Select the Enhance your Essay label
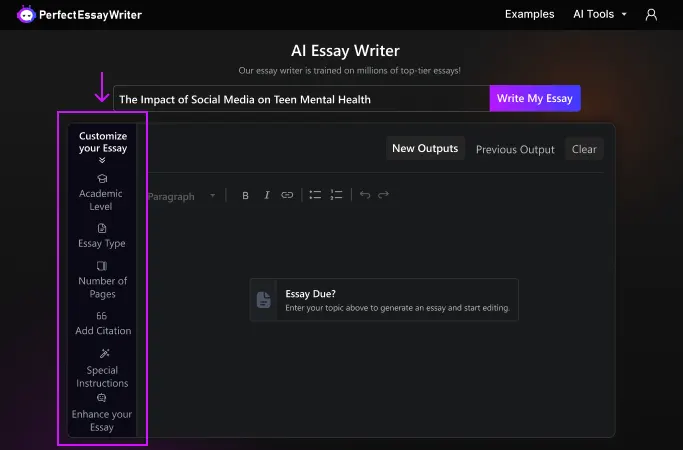The height and width of the screenshot is (450, 683). tap(102, 421)
